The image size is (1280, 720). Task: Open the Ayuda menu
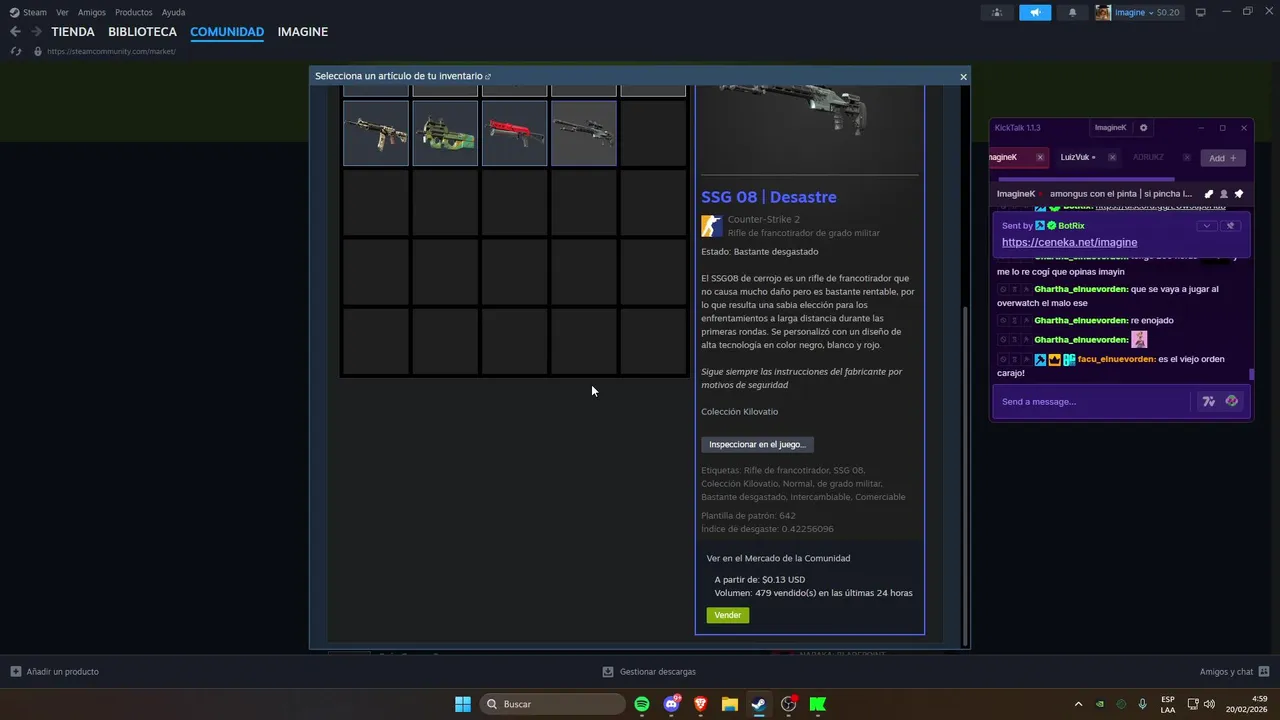click(x=173, y=12)
